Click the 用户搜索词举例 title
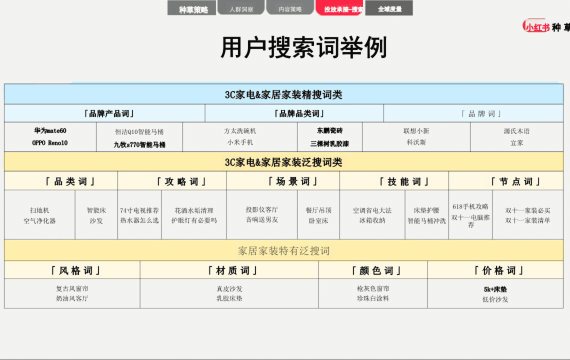Viewport: 570px width, 360px height. point(304,47)
